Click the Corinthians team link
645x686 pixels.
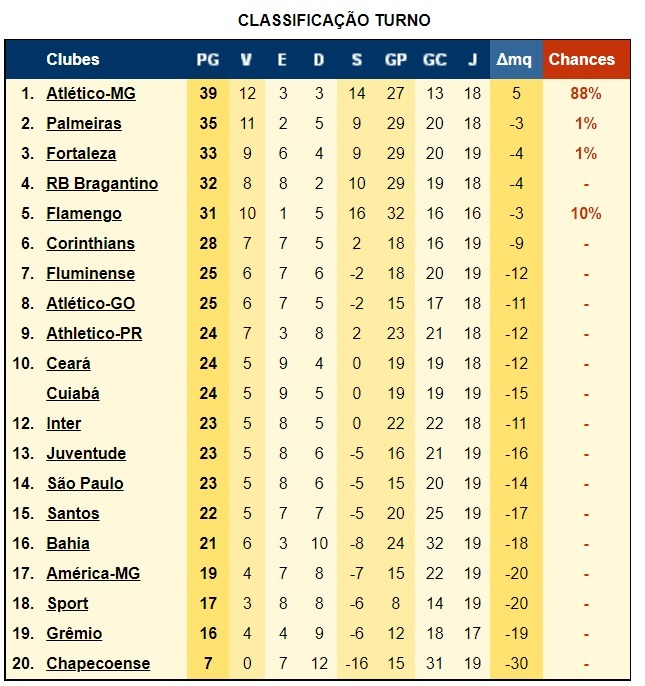pyautogui.click(x=91, y=243)
